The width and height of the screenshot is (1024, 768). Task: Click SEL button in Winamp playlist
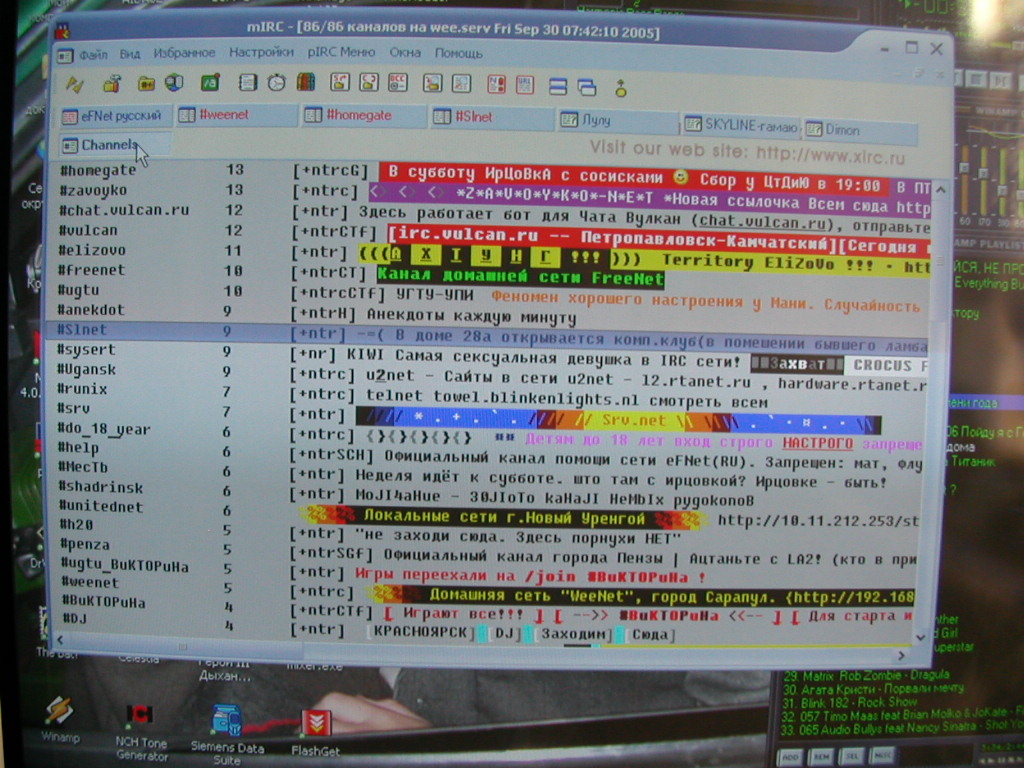click(852, 756)
